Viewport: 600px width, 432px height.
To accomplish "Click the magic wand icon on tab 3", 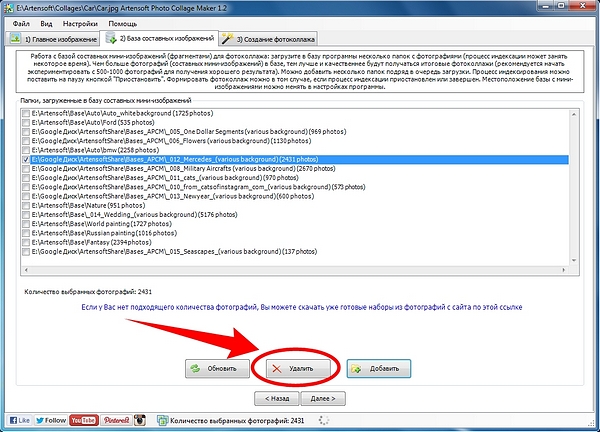I will pyautogui.click(x=228, y=39).
